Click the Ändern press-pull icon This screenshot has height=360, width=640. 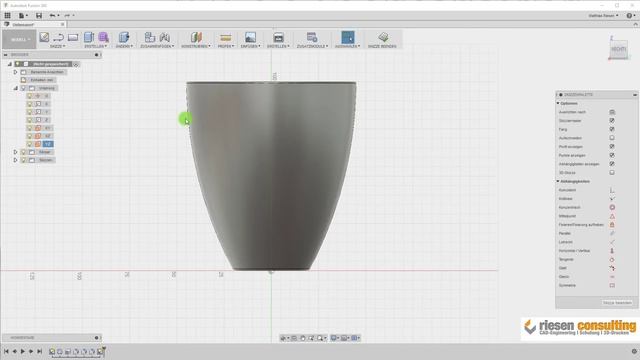pyautogui.click(x=124, y=37)
